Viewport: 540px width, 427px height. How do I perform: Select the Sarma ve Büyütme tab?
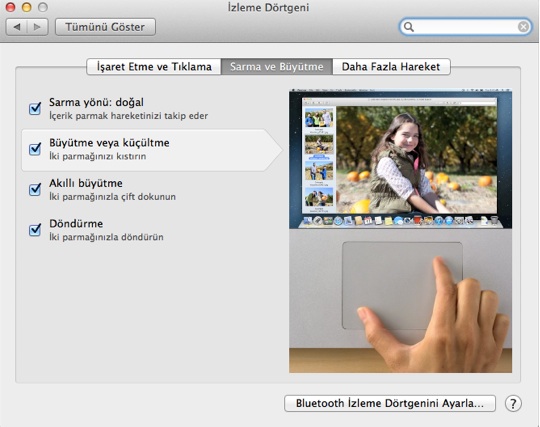pyautogui.click(x=277, y=66)
